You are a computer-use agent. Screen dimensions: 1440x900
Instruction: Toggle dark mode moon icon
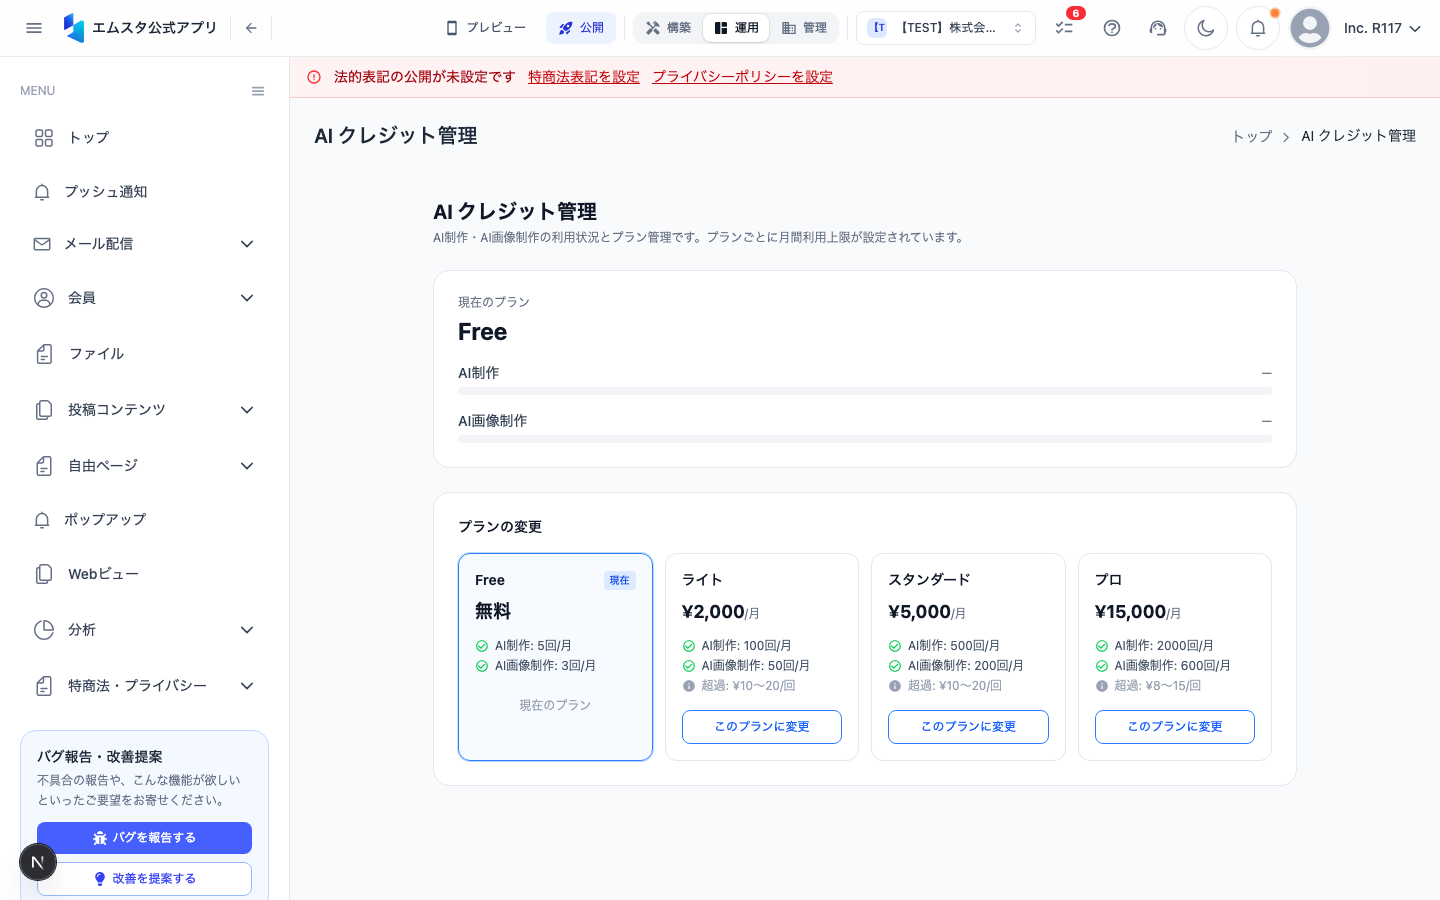pyautogui.click(x=1206, y=28)
